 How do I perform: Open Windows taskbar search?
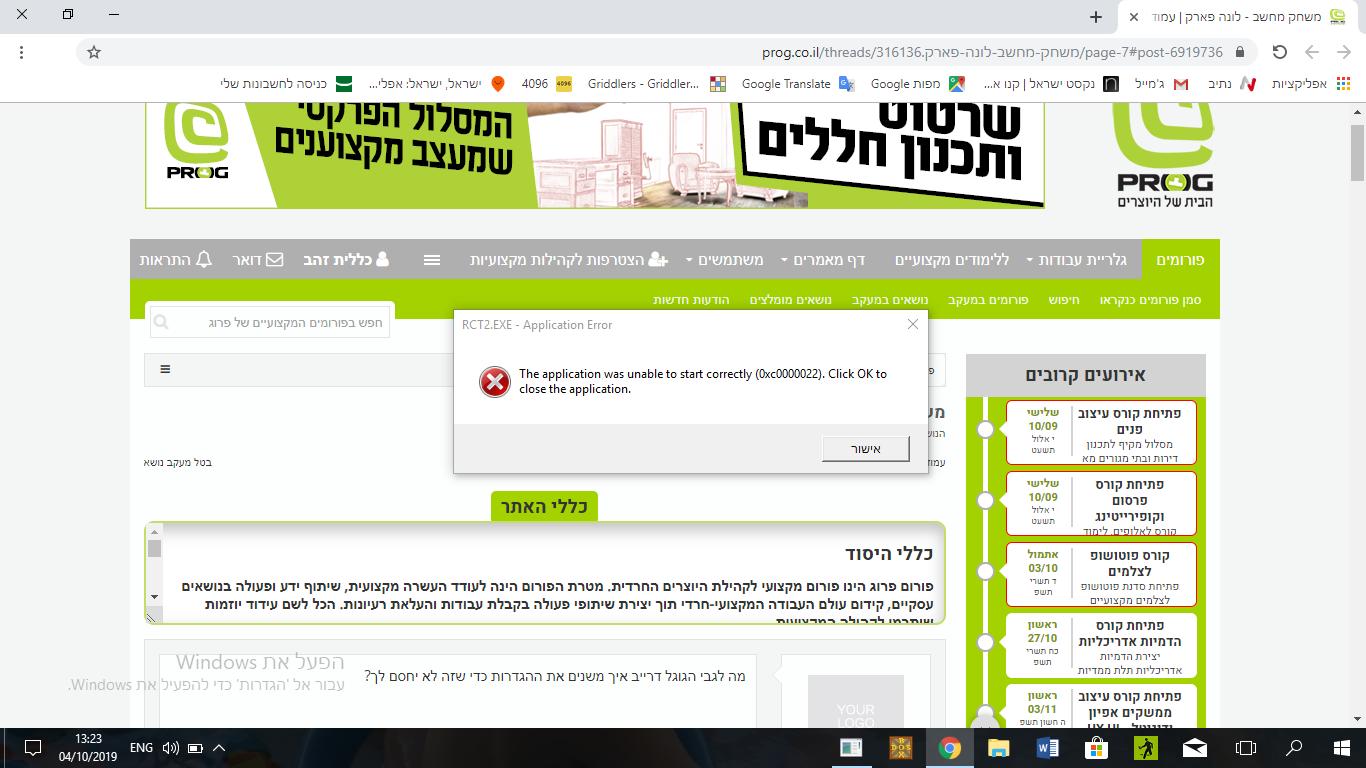[1294, 748]
